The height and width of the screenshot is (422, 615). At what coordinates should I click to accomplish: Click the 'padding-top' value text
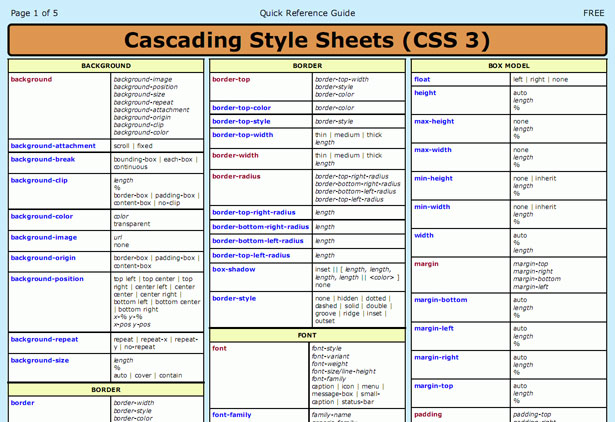coord(532,414)
